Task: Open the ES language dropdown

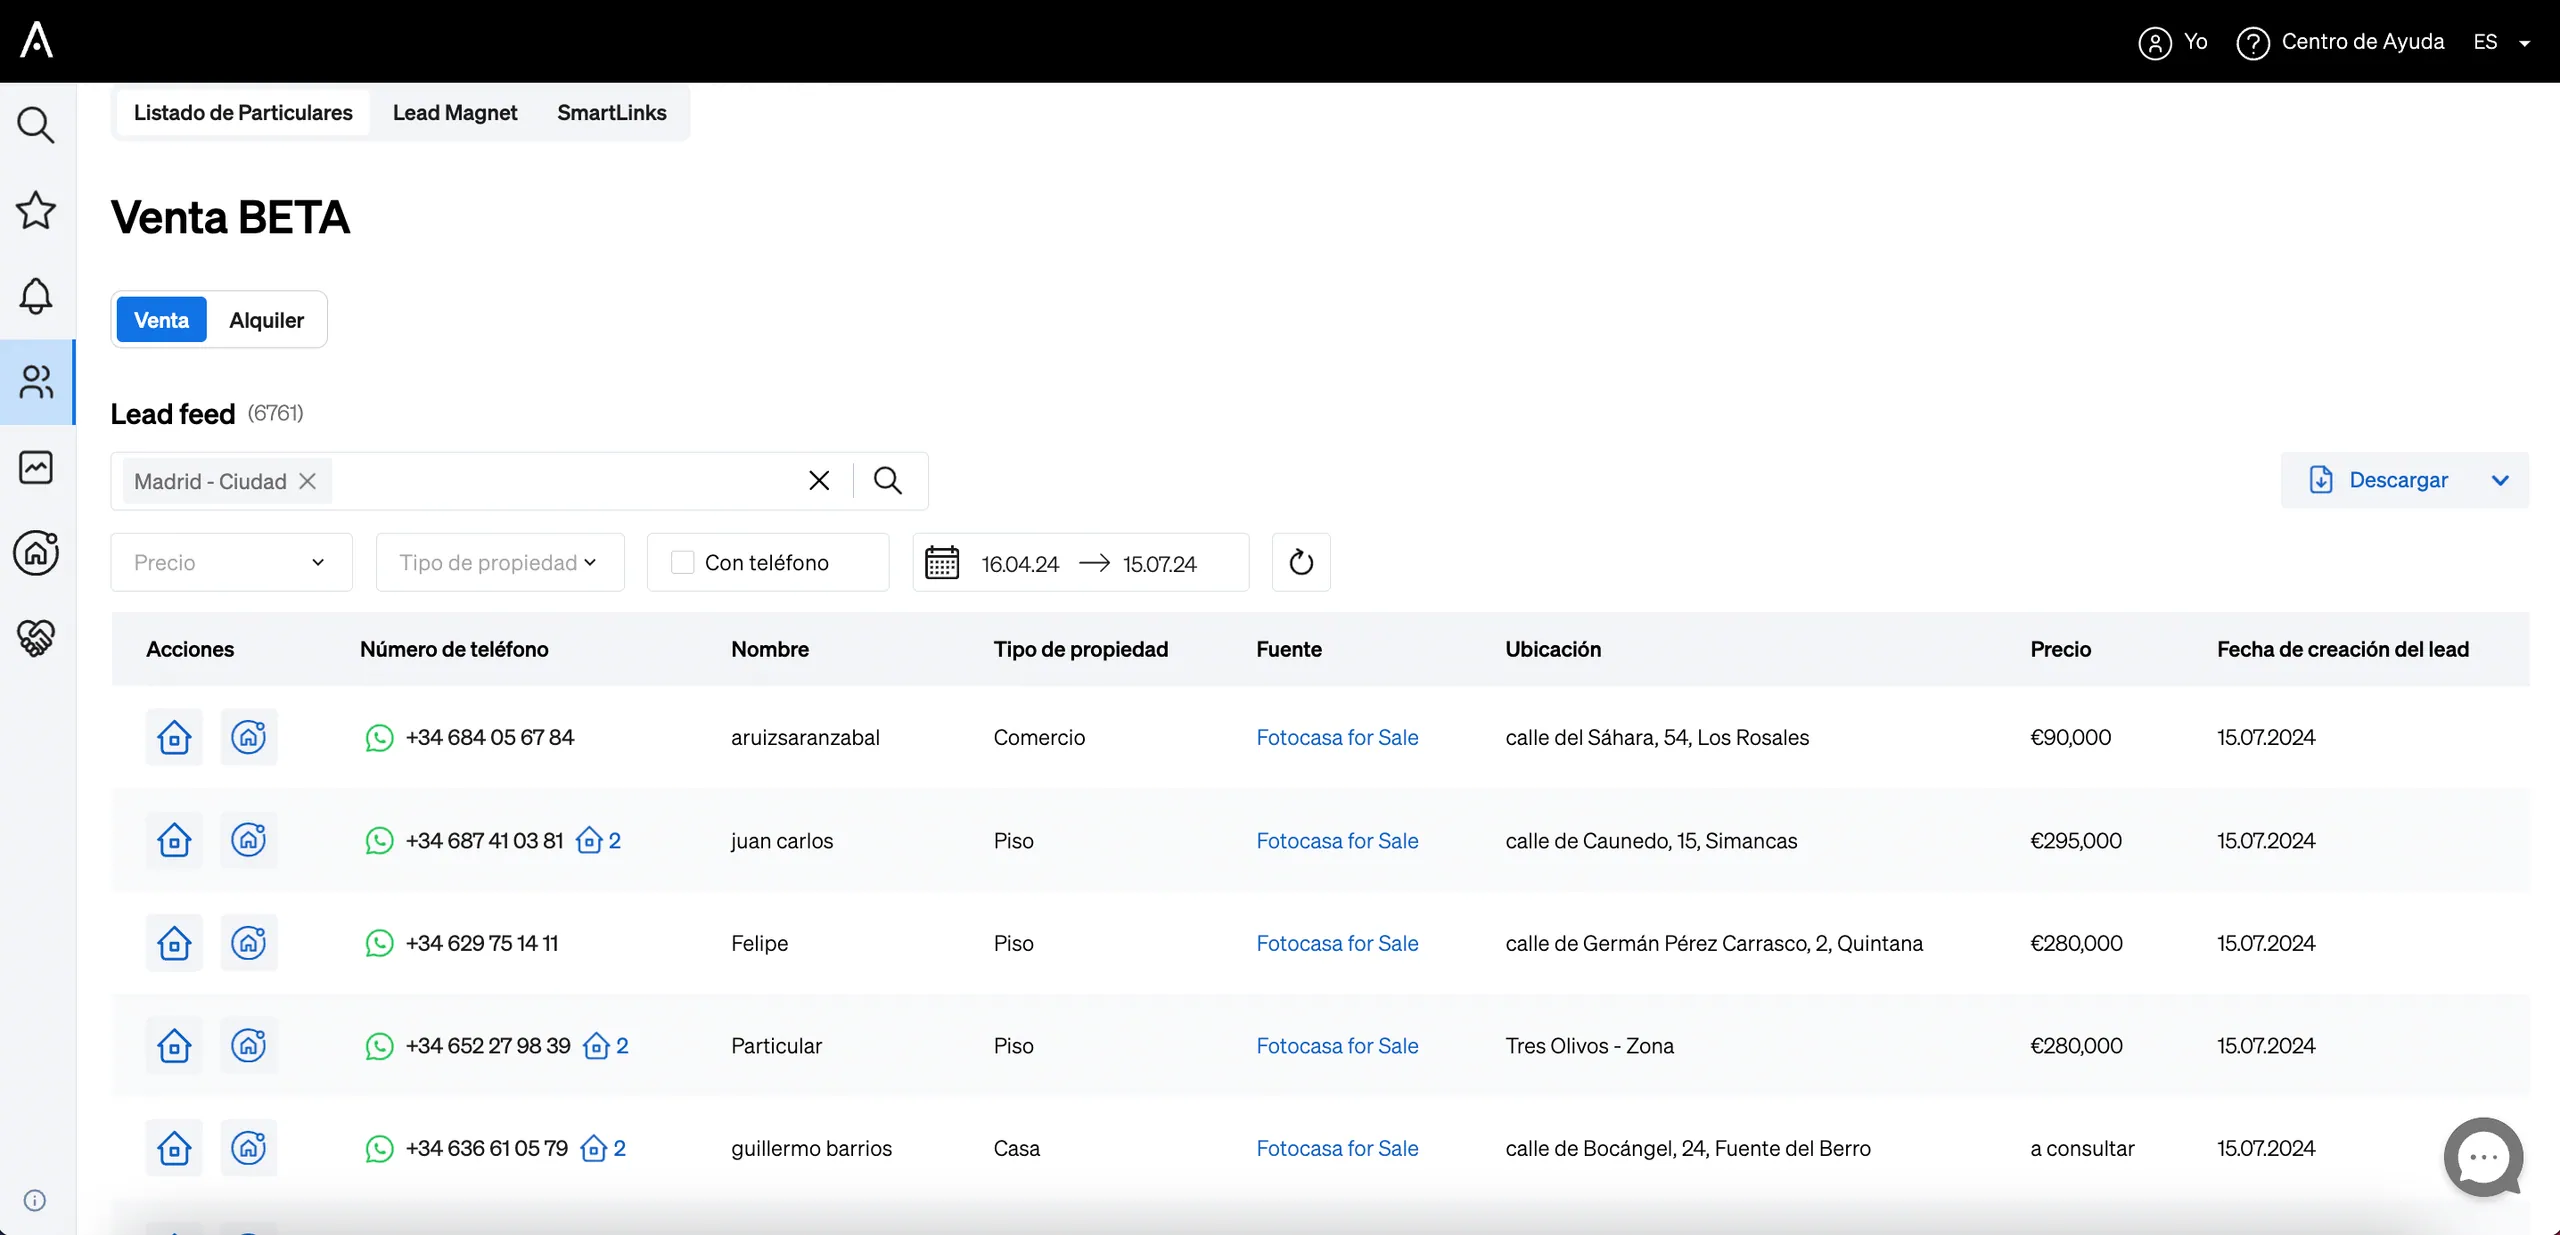Action: pyautogui.click(x=2501, y=42)
